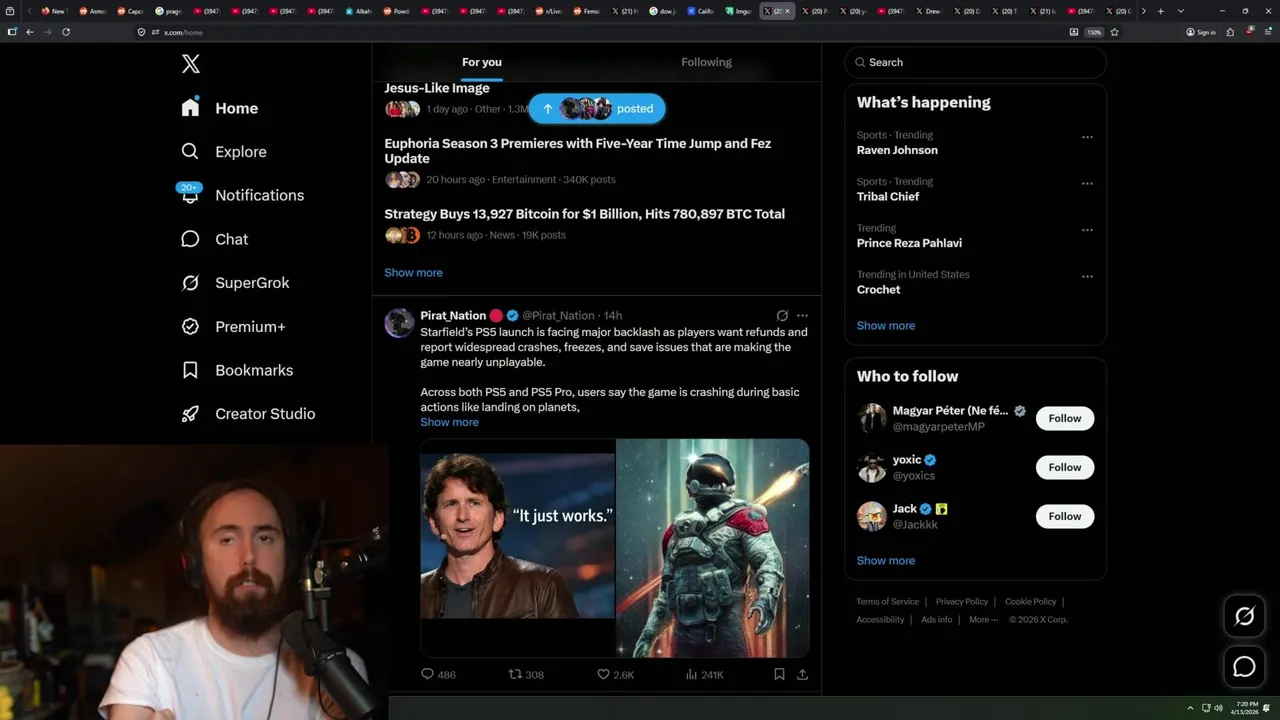Expand the footer More menu
This screenshot has width=1280, height=720.
[x=983, y=619]
